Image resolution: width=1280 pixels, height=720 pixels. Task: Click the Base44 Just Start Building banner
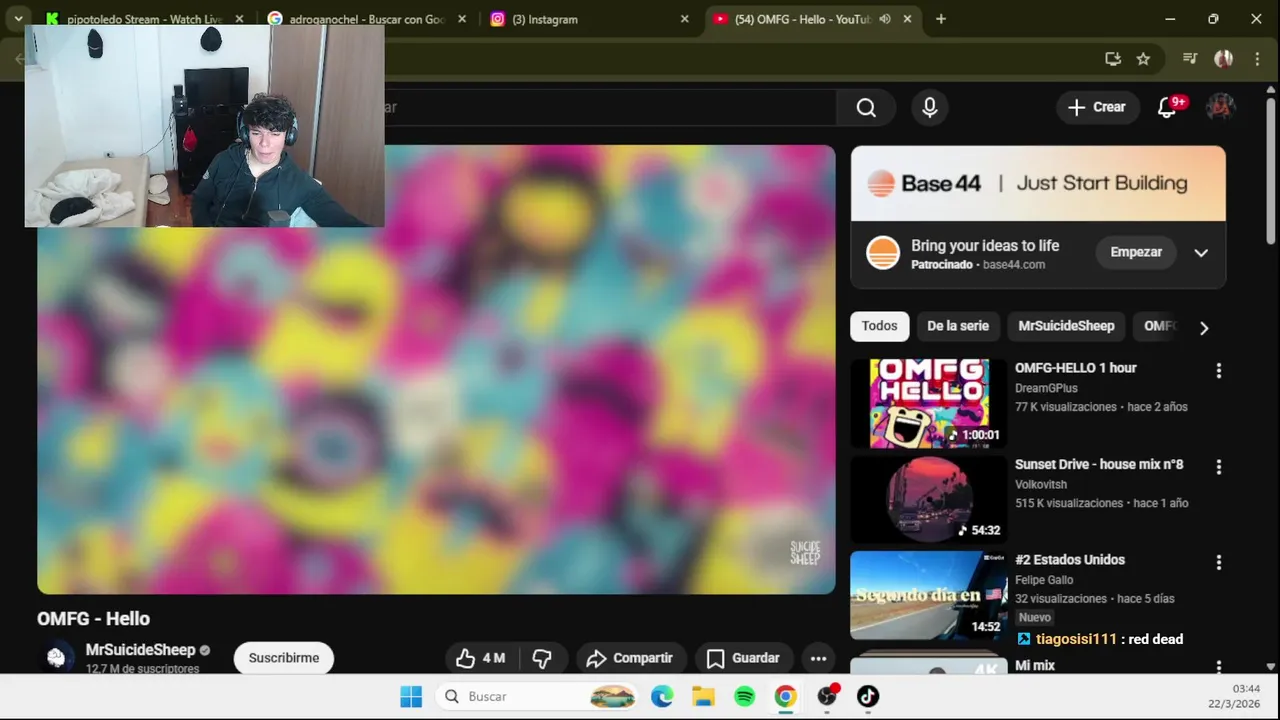1038,184
